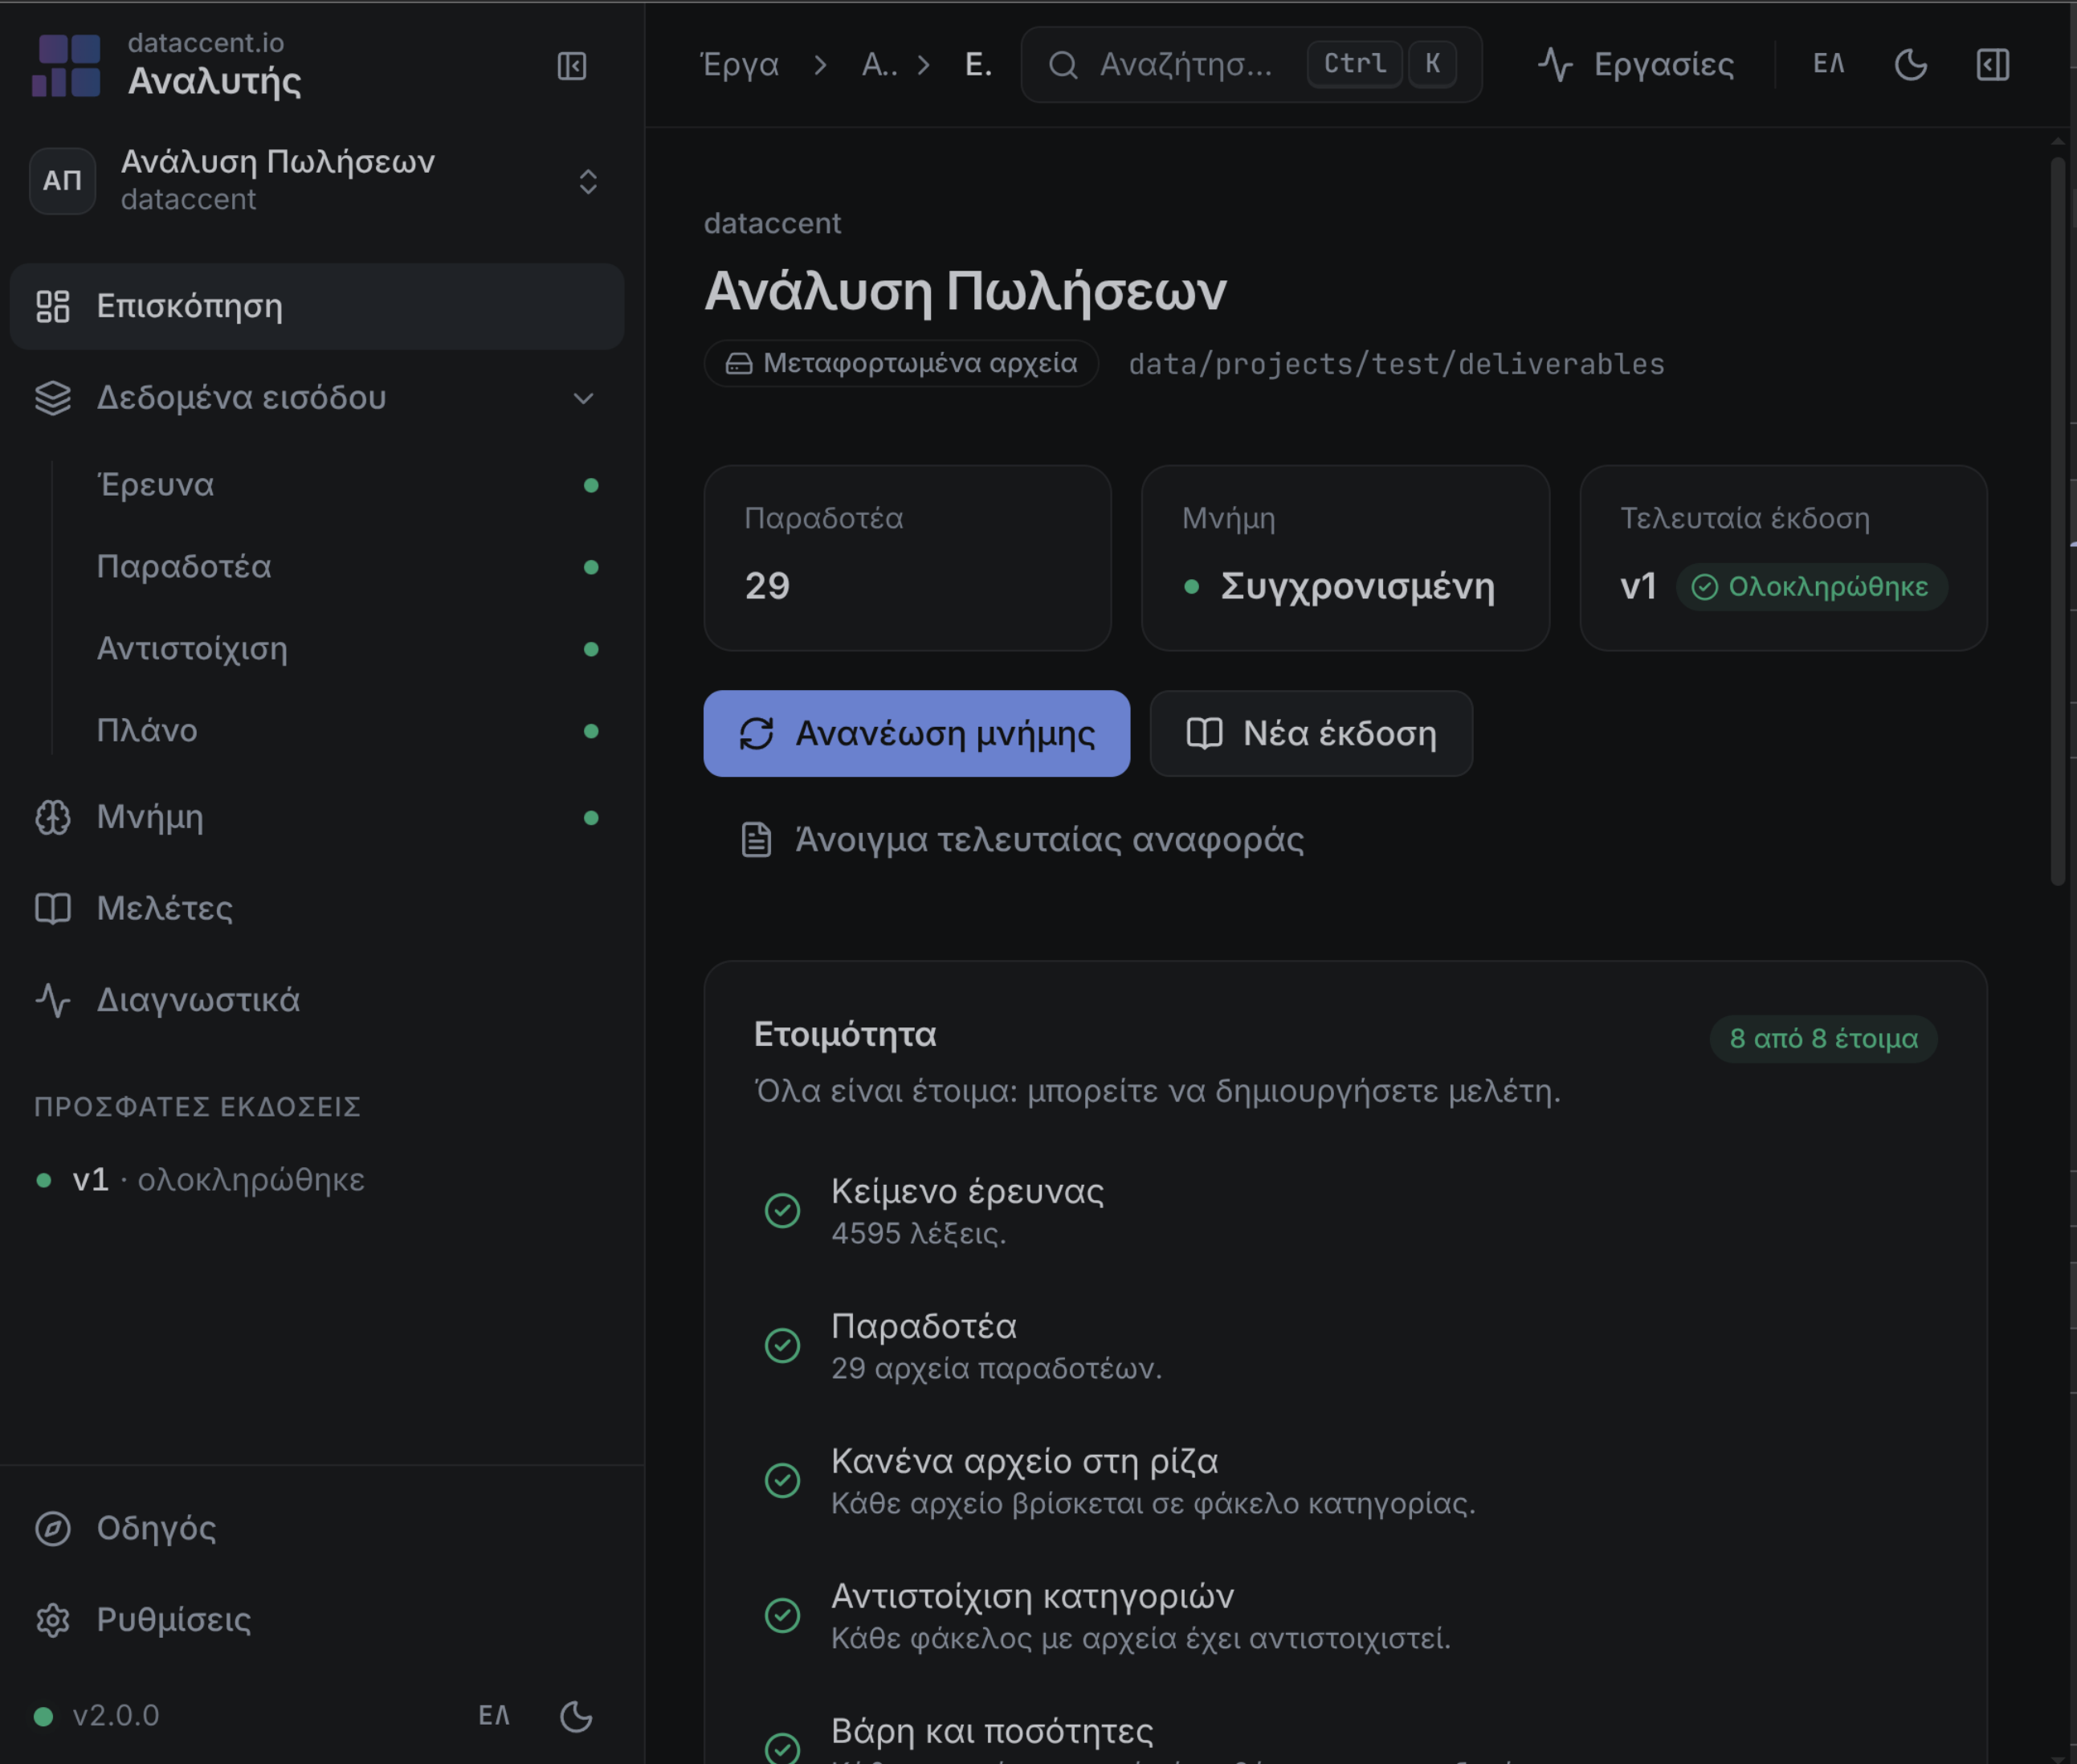
Task: Switch language via sidebar footer ΕΛ
Action: [x=494, y=1716]
